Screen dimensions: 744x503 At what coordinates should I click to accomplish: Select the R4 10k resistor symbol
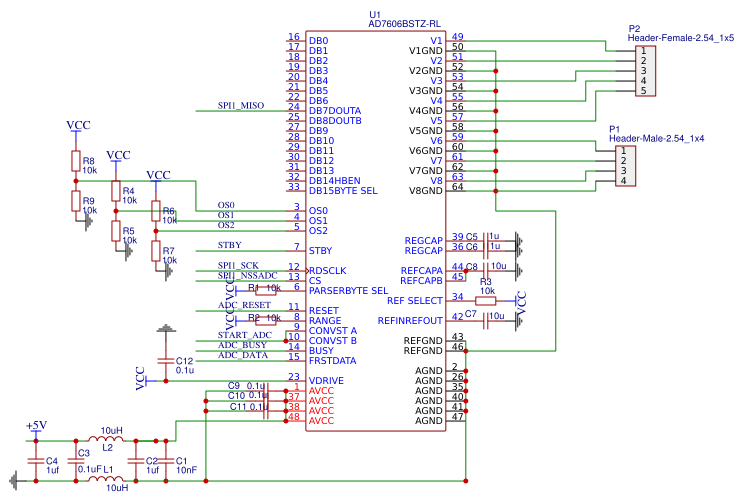(x=116, y=191)
